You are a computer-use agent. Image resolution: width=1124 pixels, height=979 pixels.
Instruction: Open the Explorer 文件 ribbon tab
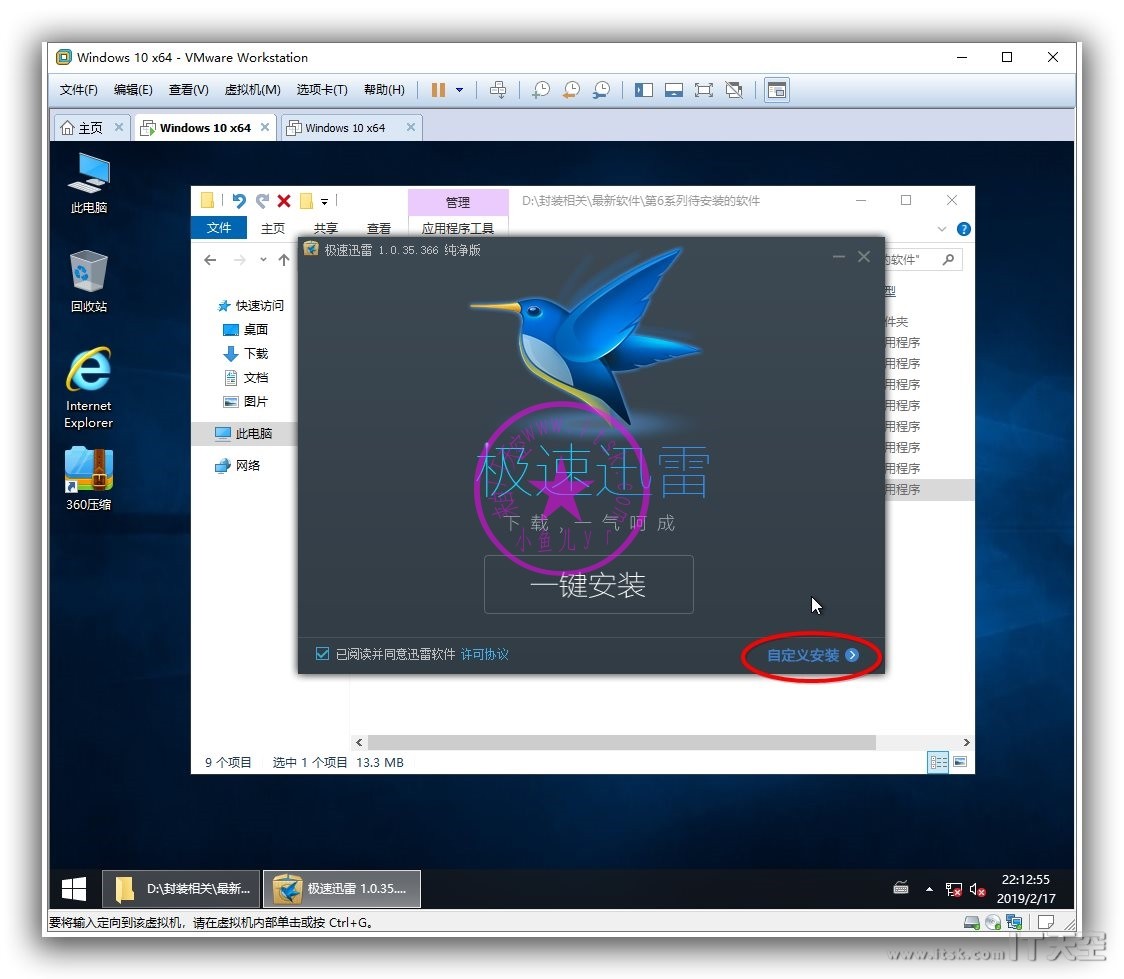click(219, 228)
